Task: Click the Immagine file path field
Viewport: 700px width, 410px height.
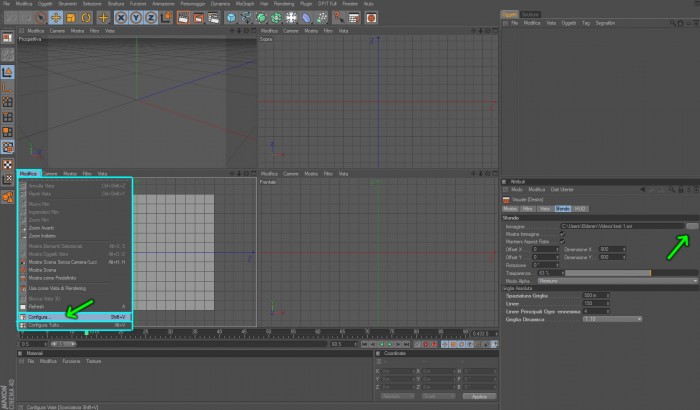Action: (622, 226)
